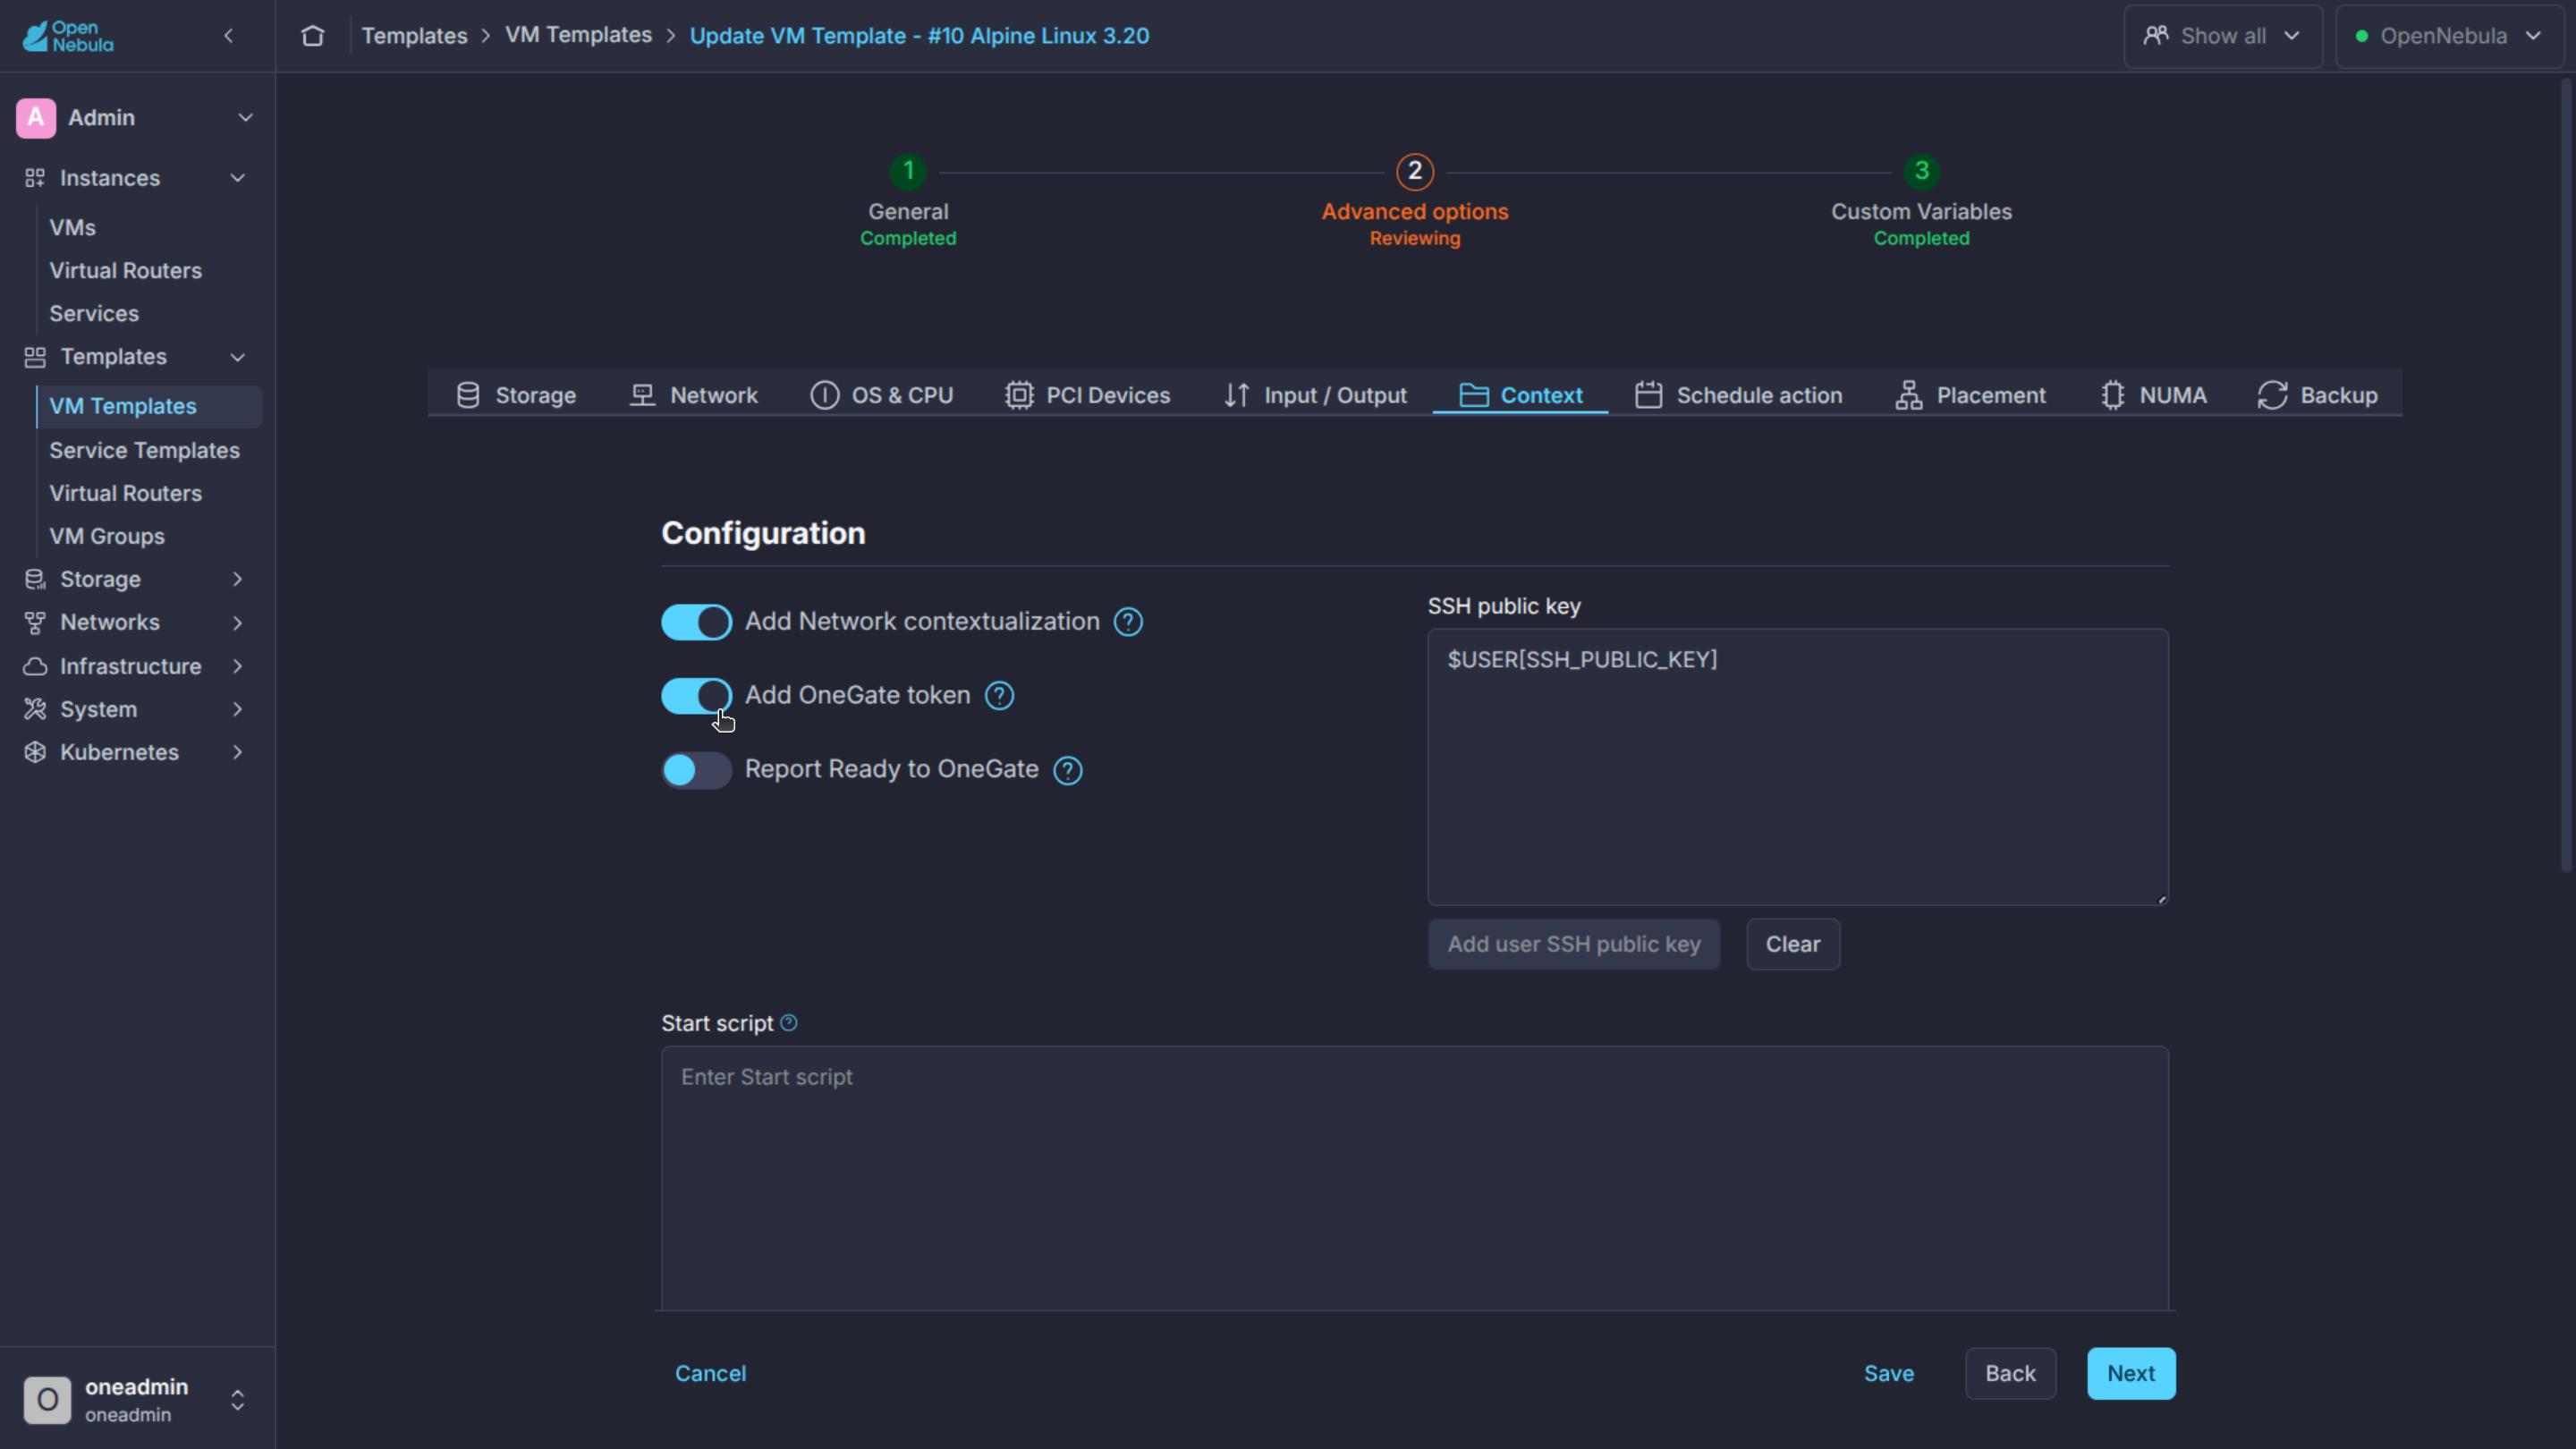Click the System tools icon

point(35,709)
